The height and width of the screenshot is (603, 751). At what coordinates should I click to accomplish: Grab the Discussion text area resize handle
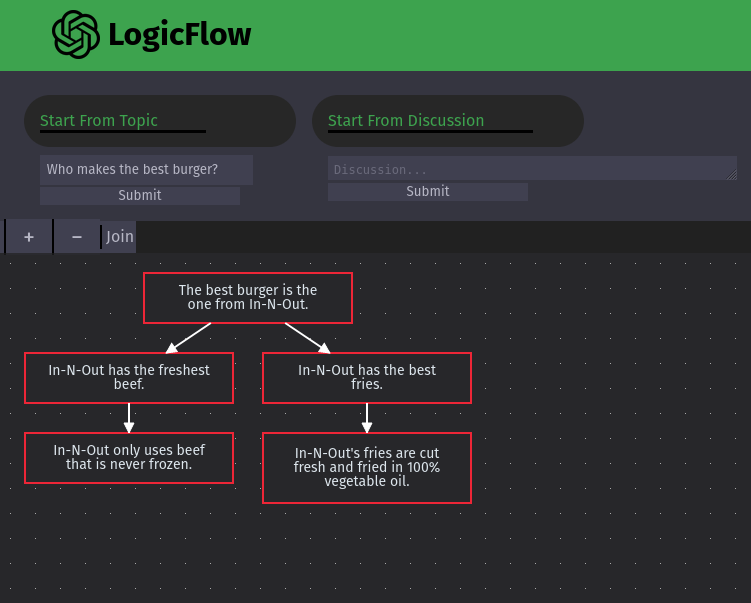point(732,175)
